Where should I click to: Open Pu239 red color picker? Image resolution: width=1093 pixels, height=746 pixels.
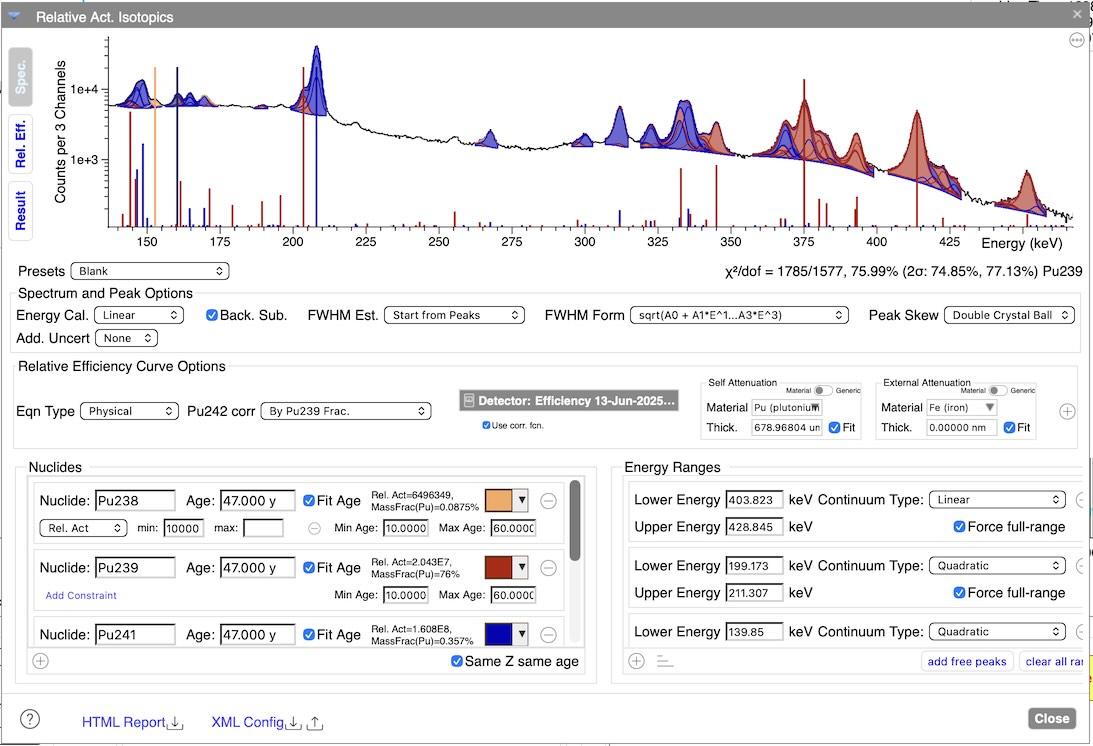click(x=507, y=568)
